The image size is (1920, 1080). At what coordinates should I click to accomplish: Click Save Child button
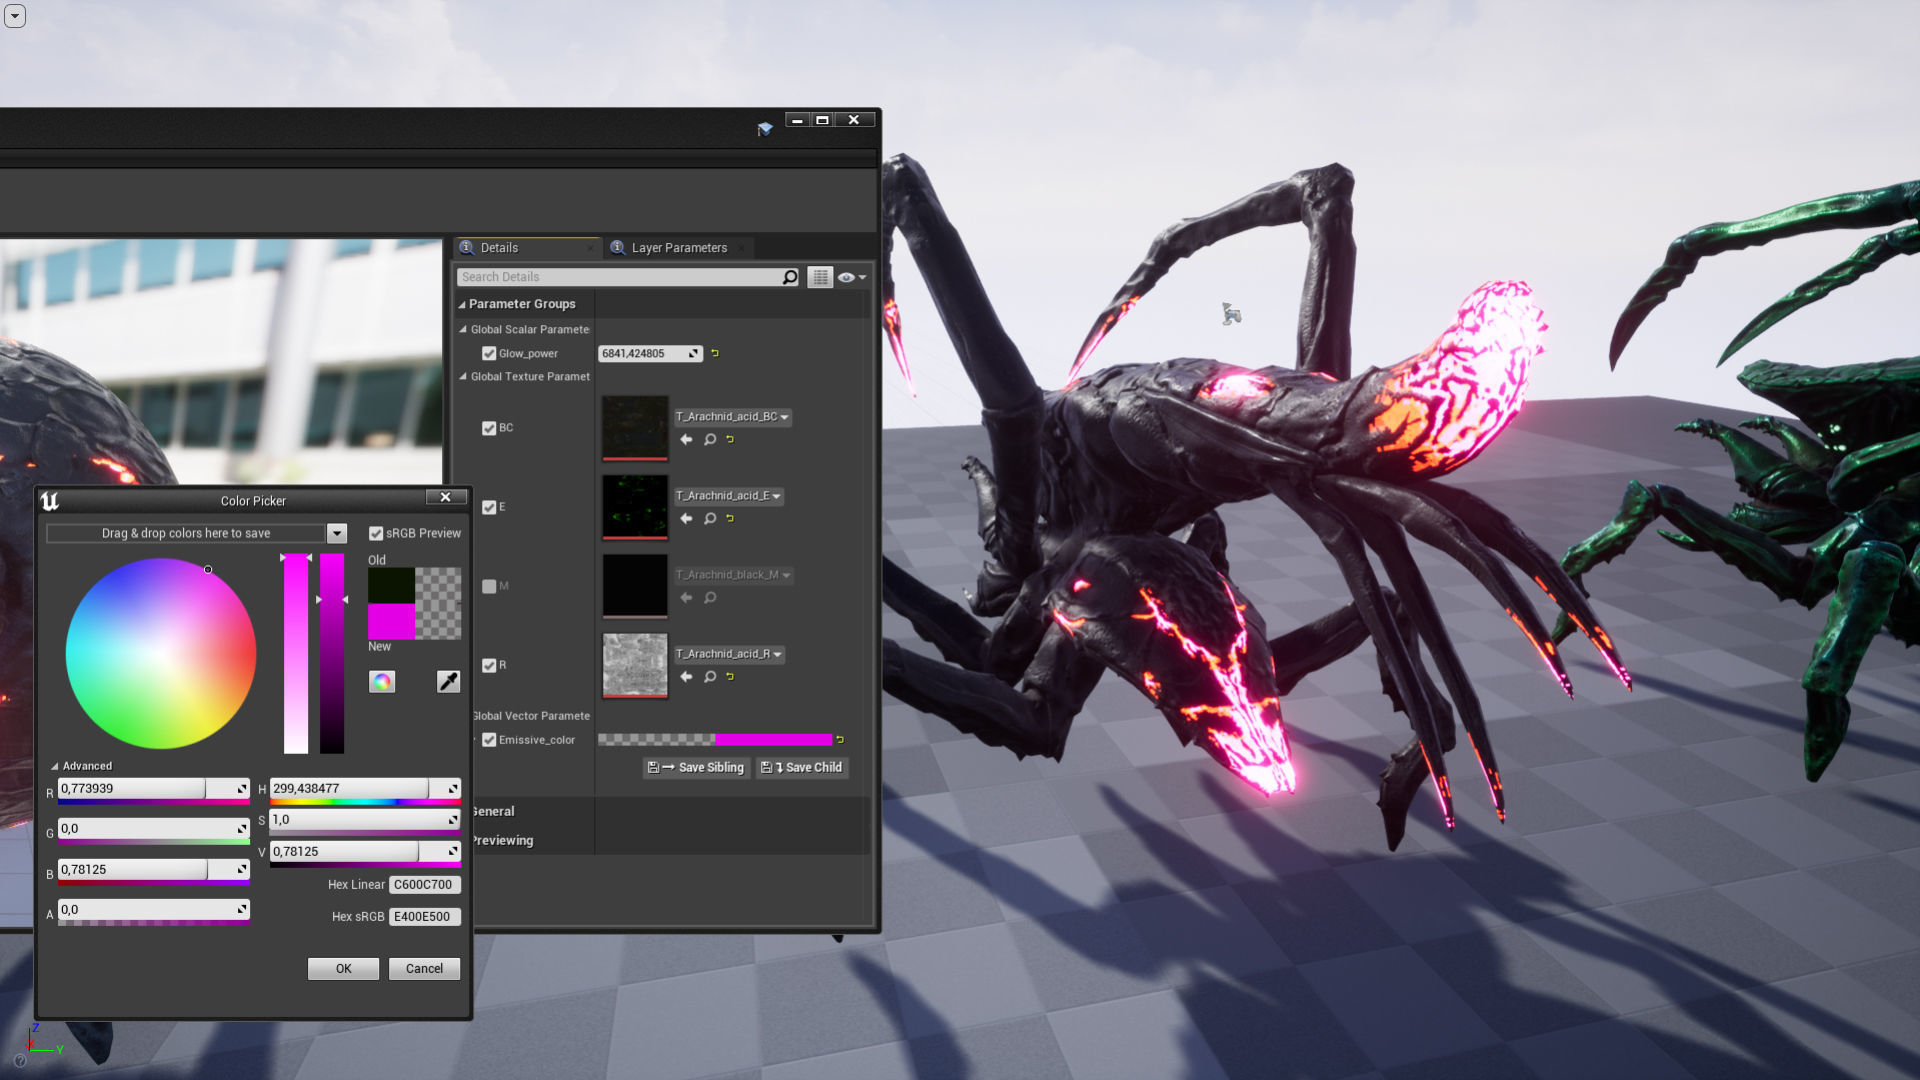802,768
